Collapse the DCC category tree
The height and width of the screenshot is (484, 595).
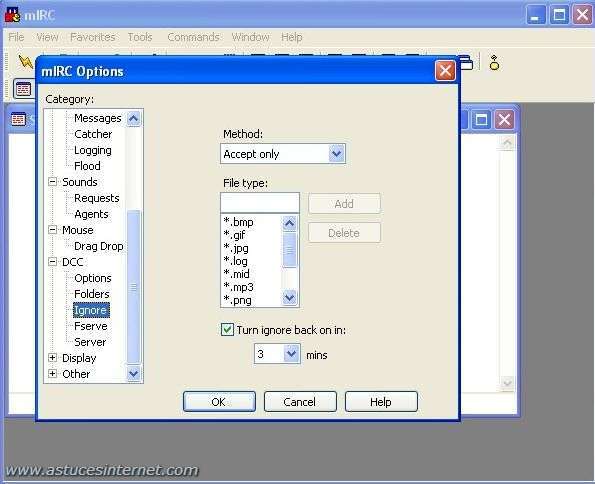[53, 262]
